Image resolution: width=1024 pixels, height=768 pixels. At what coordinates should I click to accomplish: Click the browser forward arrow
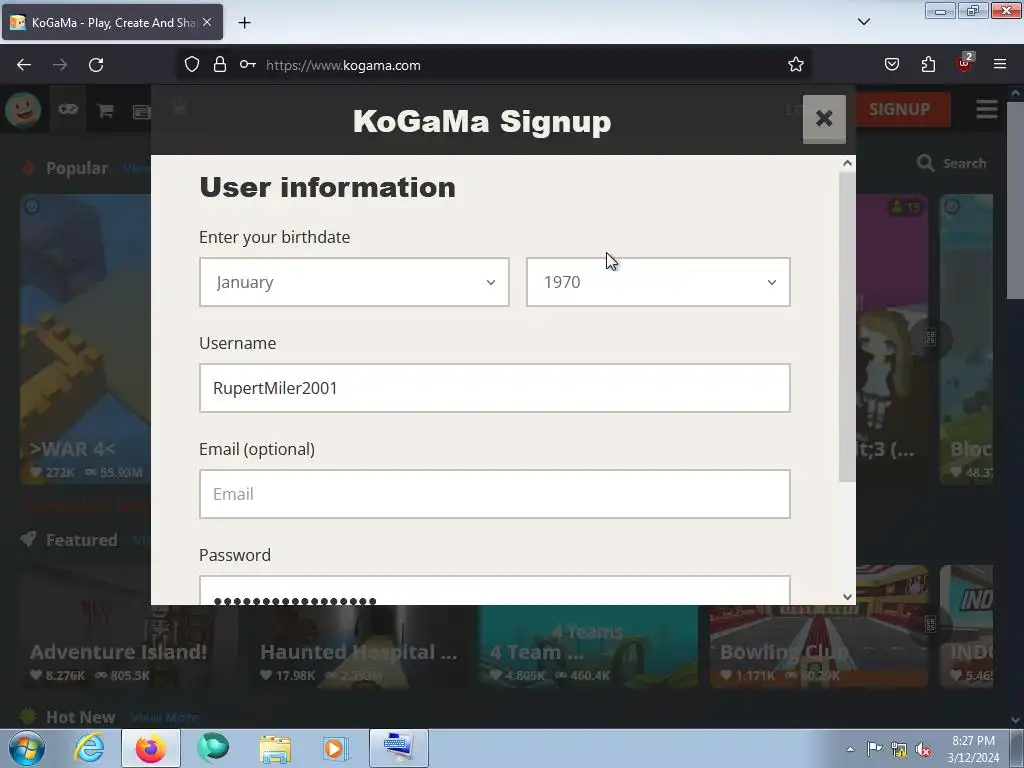tap(60, 65)
